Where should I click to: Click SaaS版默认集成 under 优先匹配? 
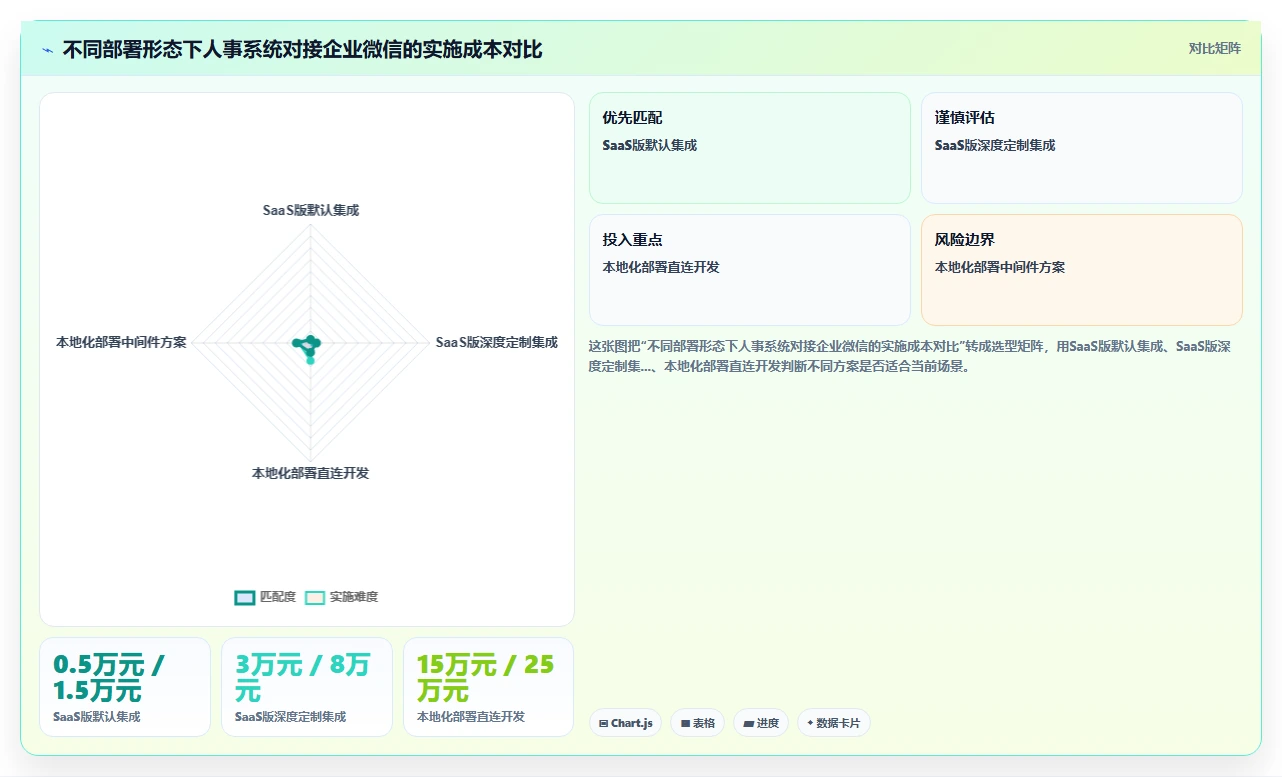click(x=649, y=145)
